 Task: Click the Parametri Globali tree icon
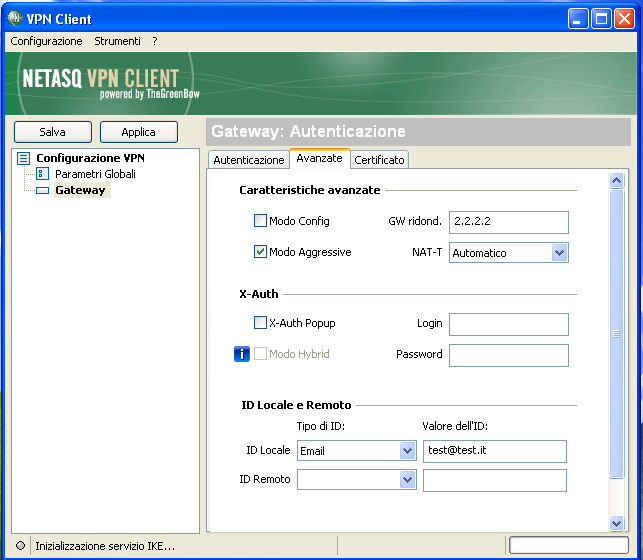(42, 174)
